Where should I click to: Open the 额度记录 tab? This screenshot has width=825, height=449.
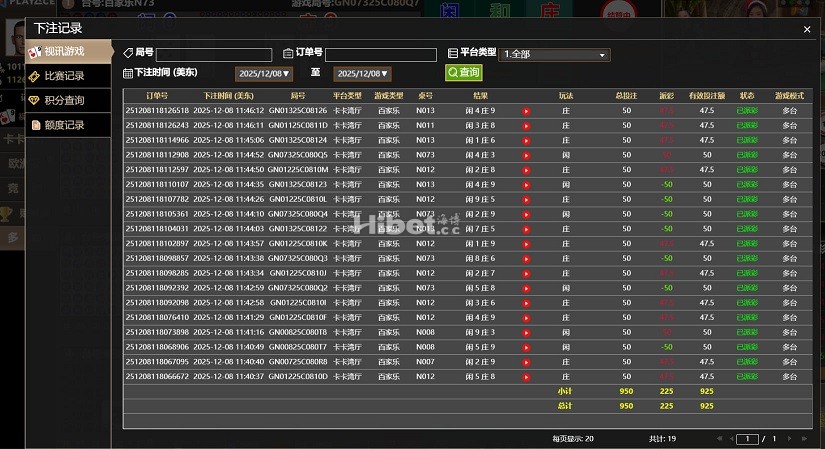point(68,125)
